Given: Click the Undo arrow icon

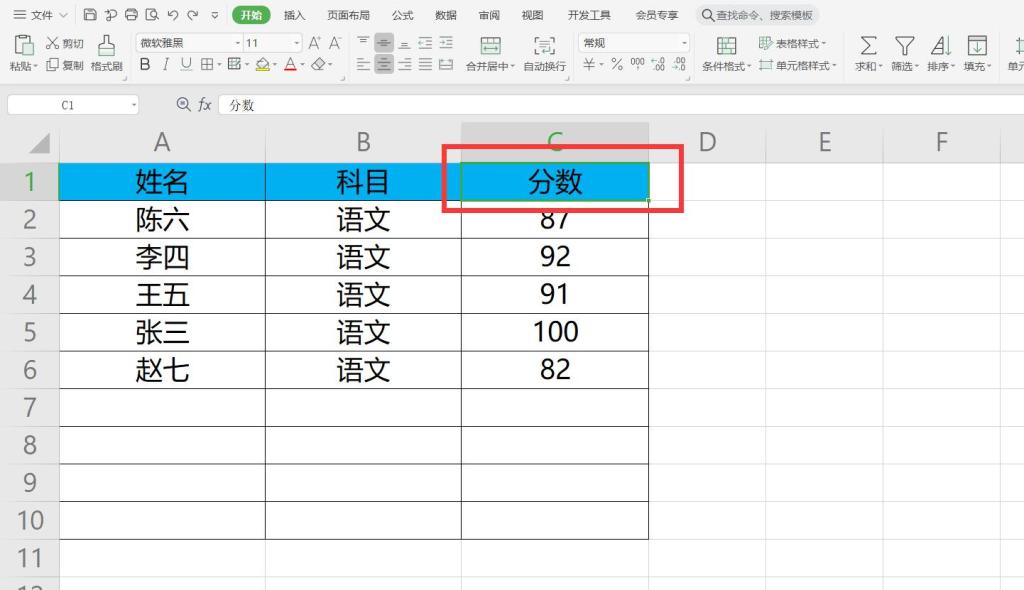Looking at the screenshot, I should point(172,15).
